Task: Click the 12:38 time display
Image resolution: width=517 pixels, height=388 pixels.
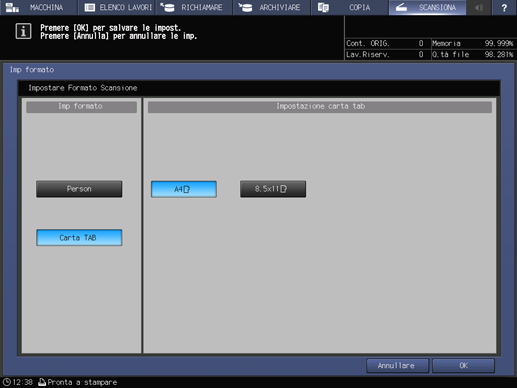Action: click(23, 382)
